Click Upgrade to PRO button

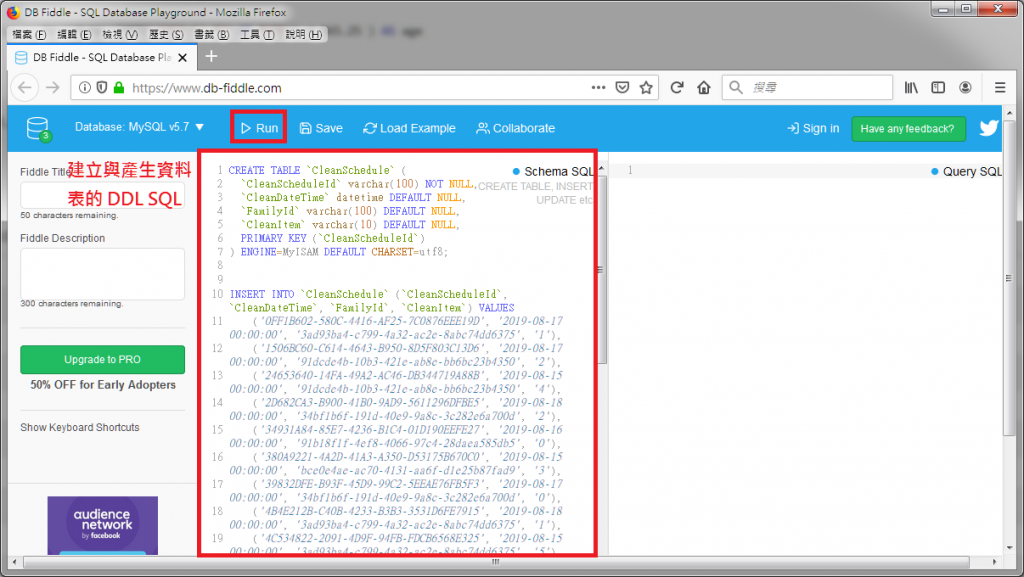coord(103,359)
